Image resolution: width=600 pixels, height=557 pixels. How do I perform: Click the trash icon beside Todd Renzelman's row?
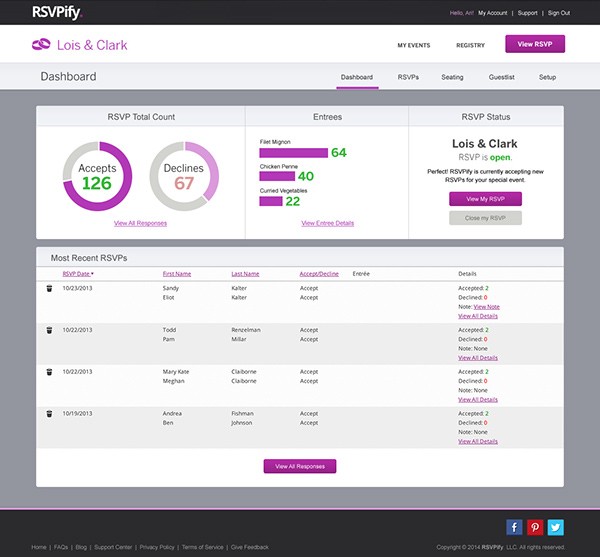[x=49, y=329]
